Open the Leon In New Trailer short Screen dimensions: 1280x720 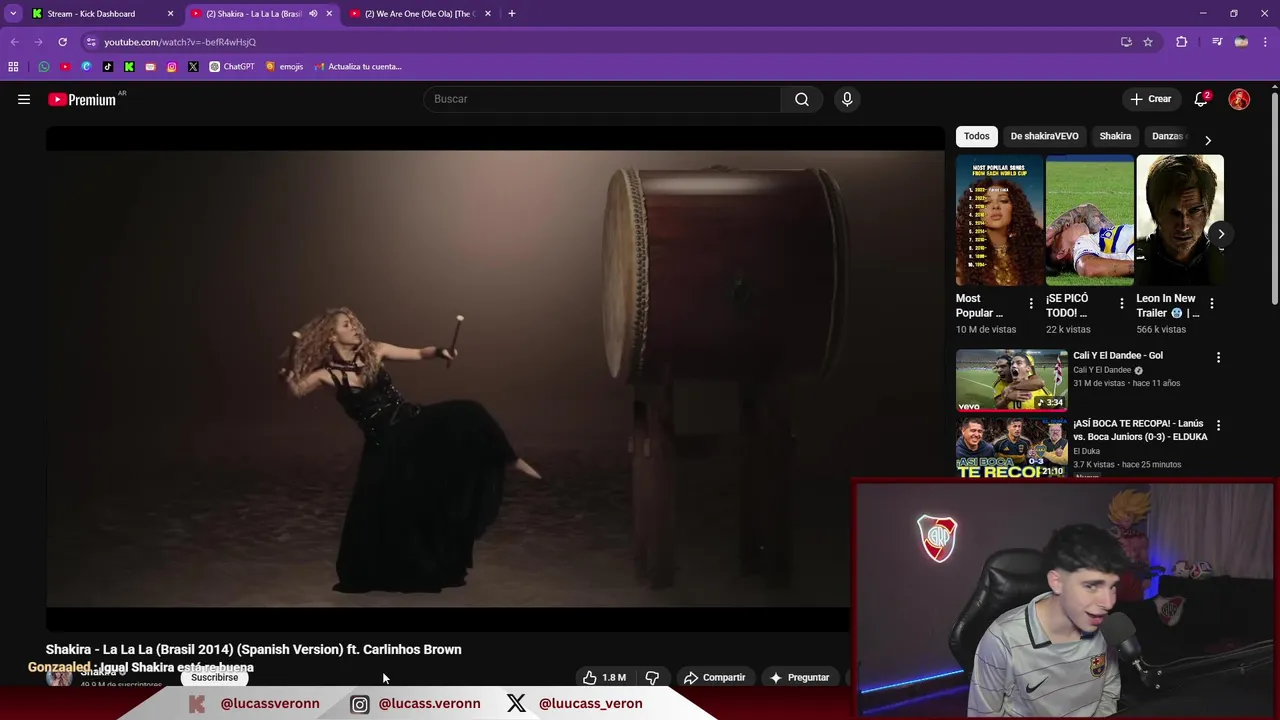[x=1179, y=220]
